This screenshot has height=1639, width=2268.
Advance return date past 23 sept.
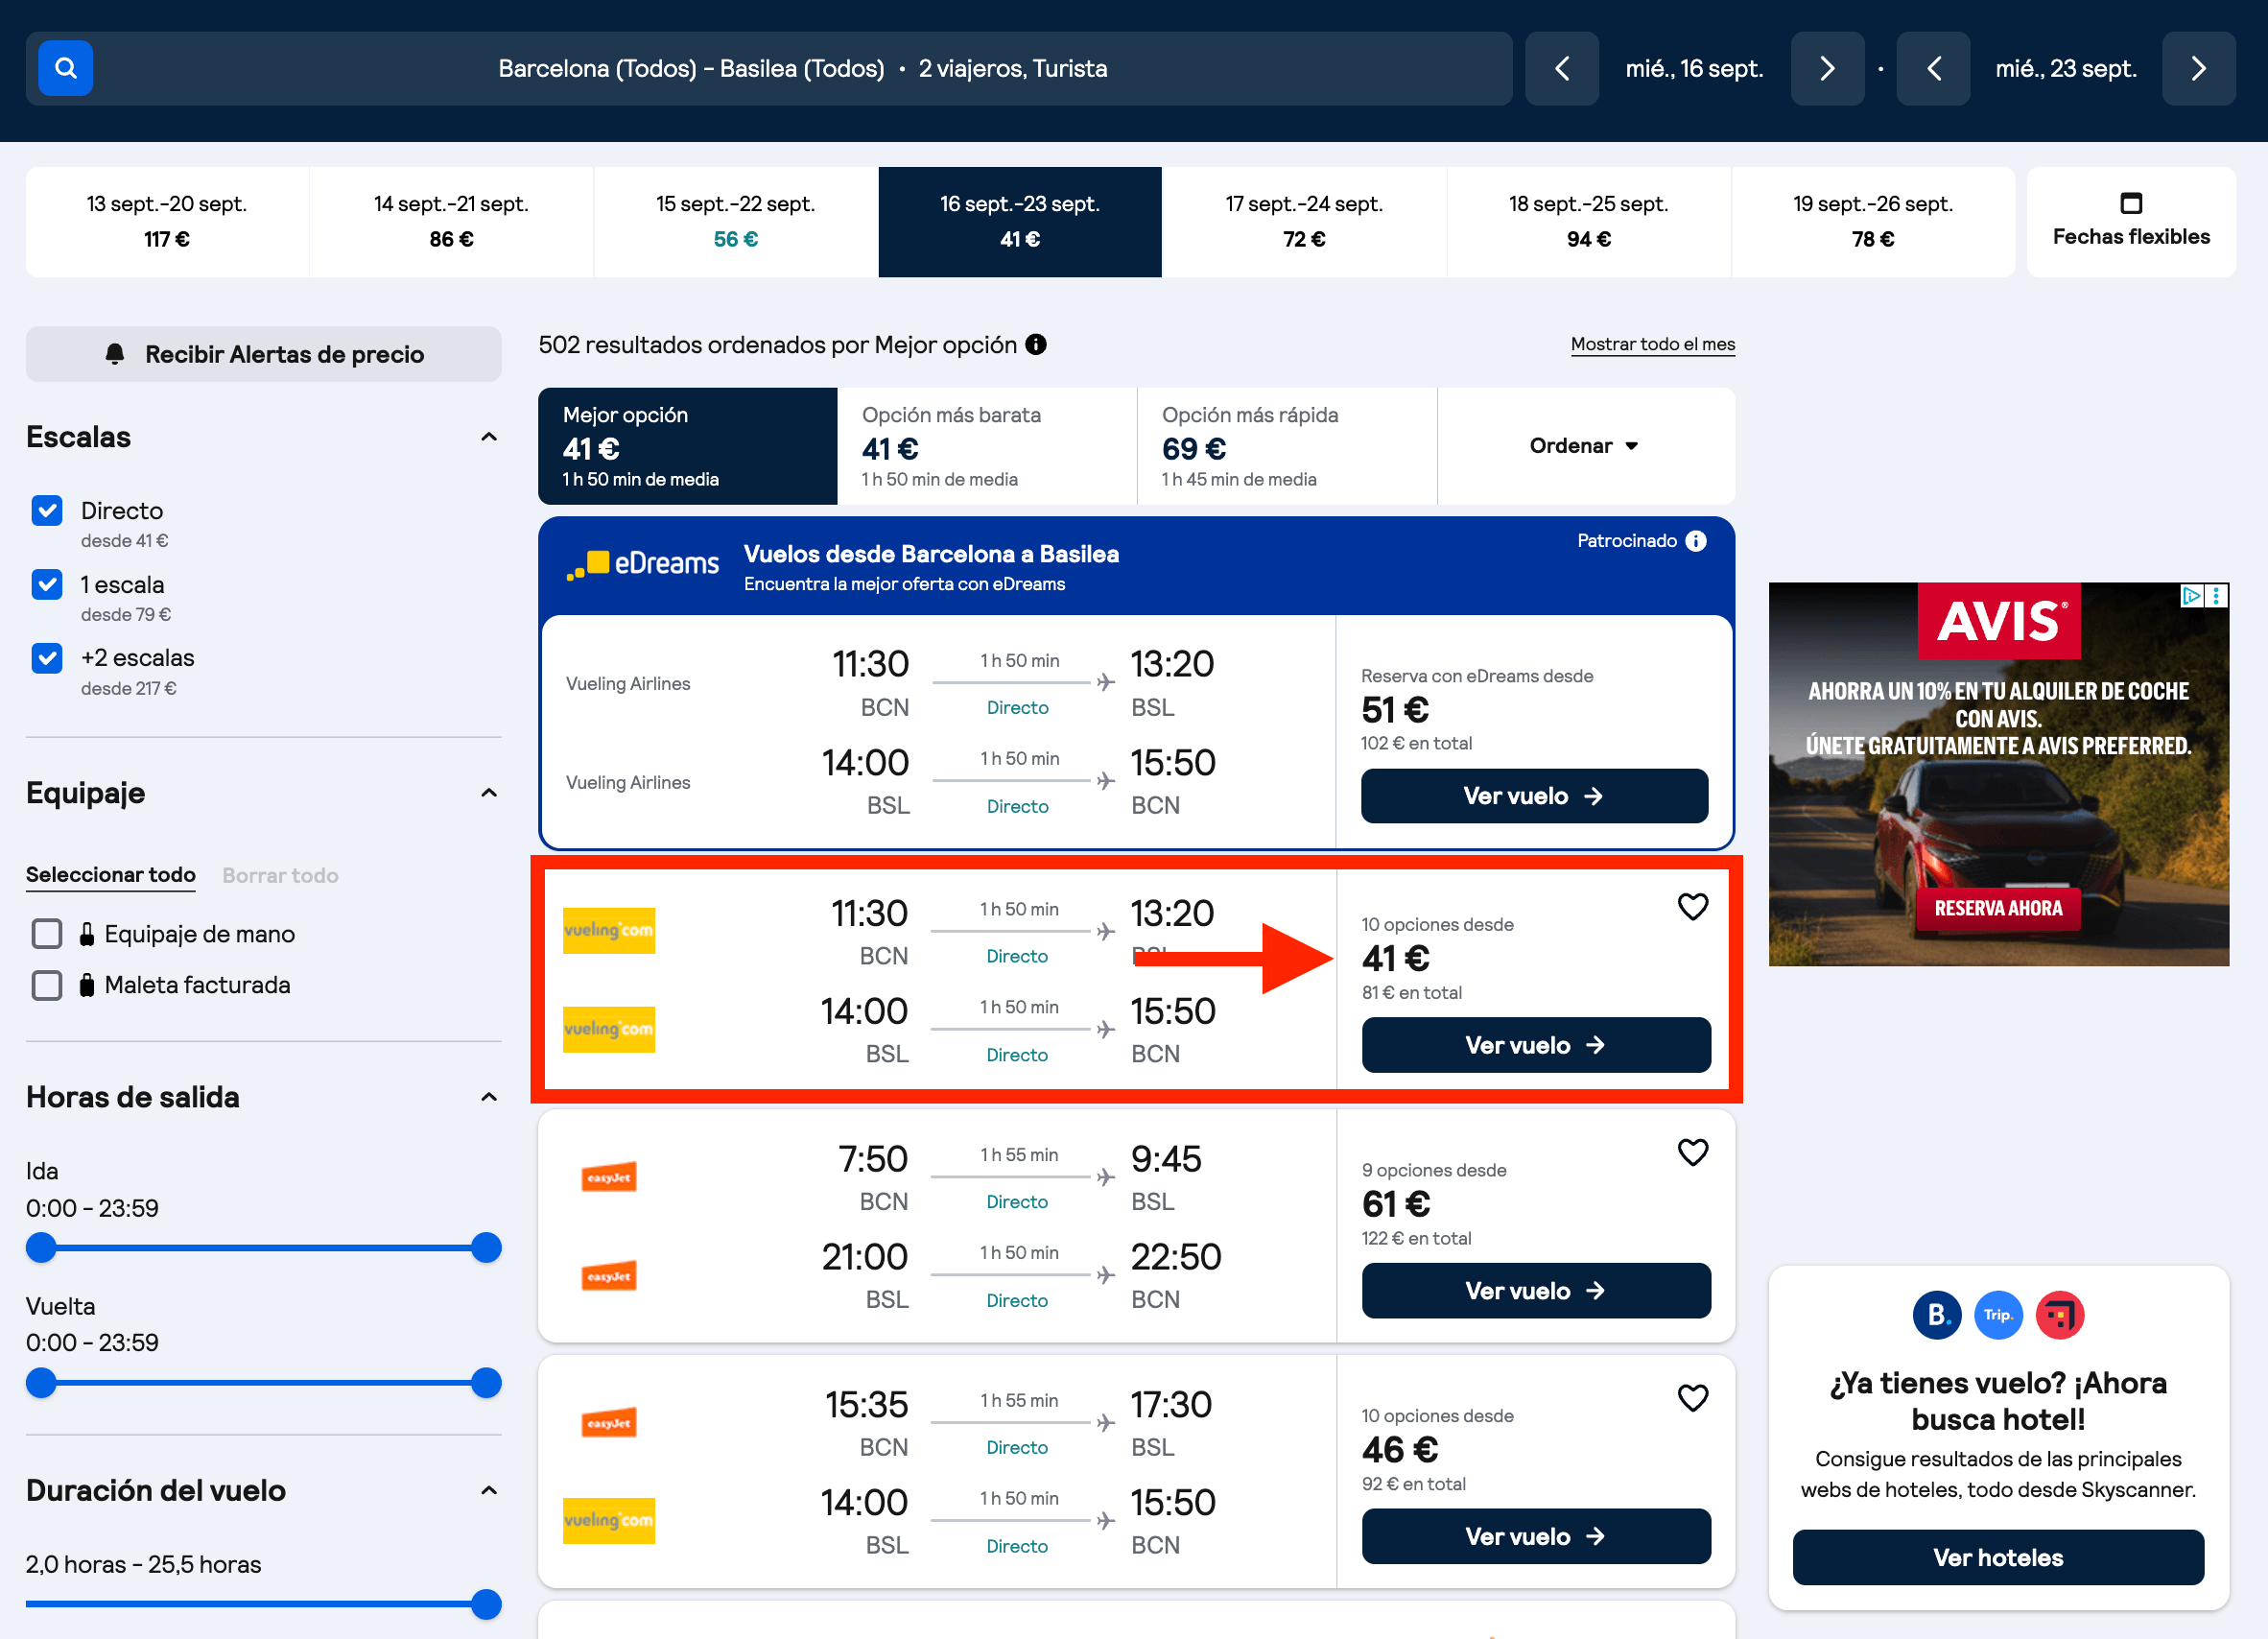coord(2198,68)
